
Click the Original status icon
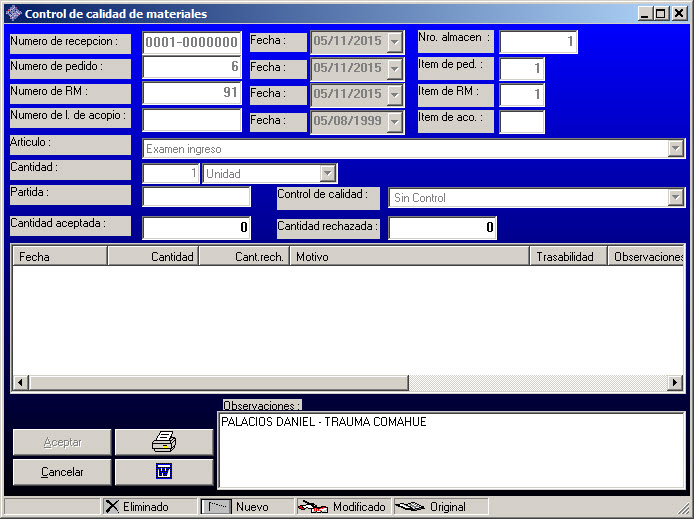point(410,507)
